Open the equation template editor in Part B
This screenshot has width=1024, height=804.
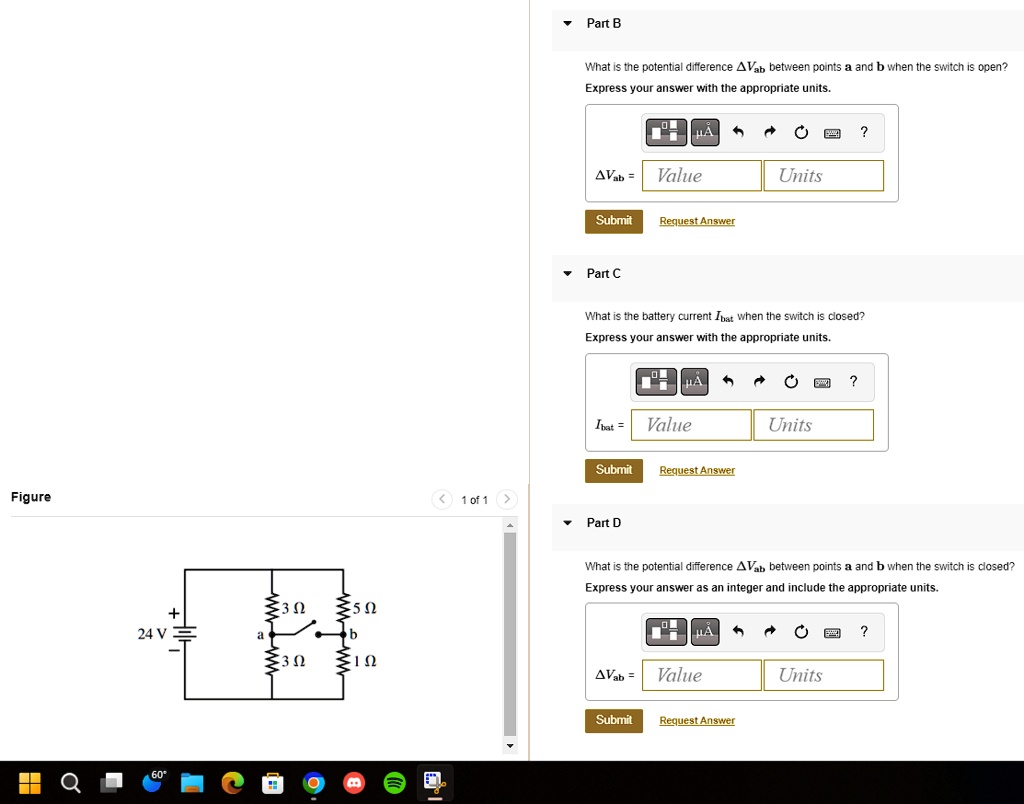click(x=666, y=131)
